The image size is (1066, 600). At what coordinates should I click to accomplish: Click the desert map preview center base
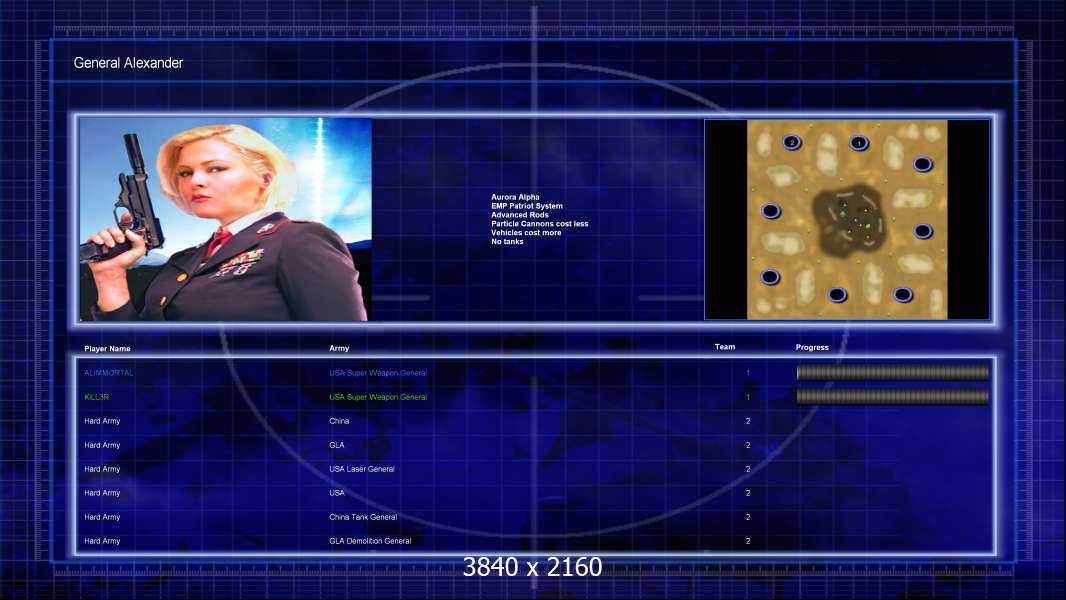pyautogui.click(x=848, y=219)
